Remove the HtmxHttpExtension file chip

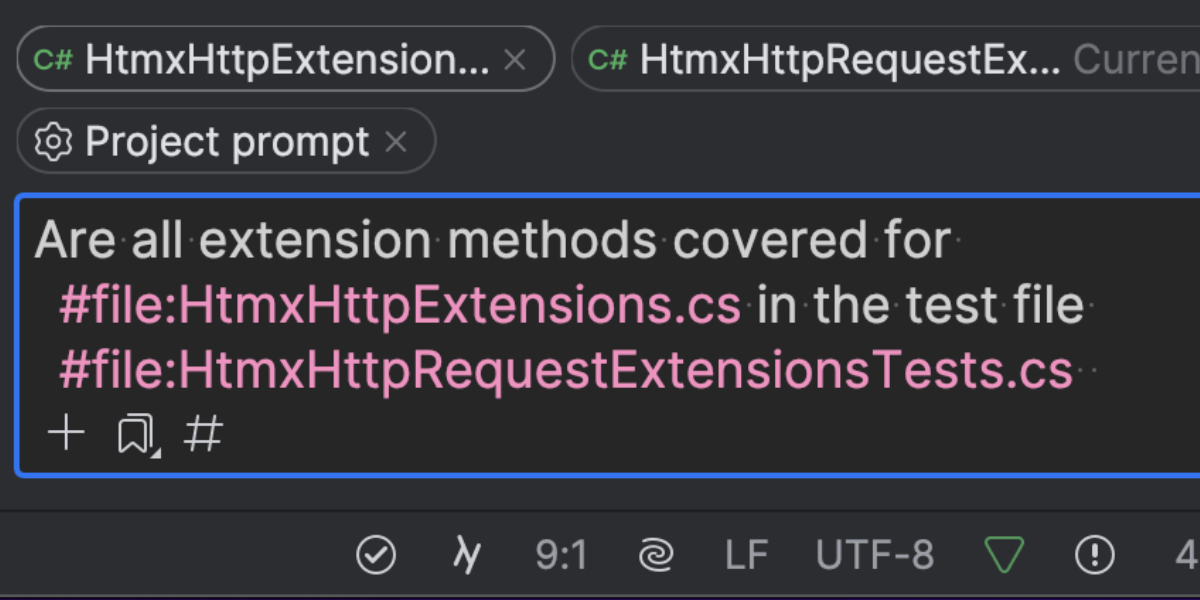coord(515,60)
